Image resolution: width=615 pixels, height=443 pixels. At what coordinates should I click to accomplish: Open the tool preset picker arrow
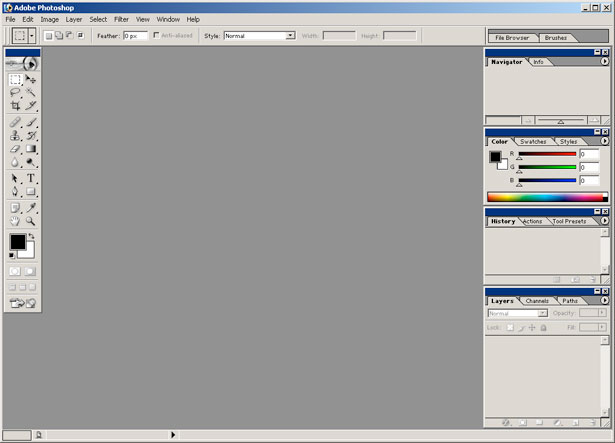(x=32, y=36)
